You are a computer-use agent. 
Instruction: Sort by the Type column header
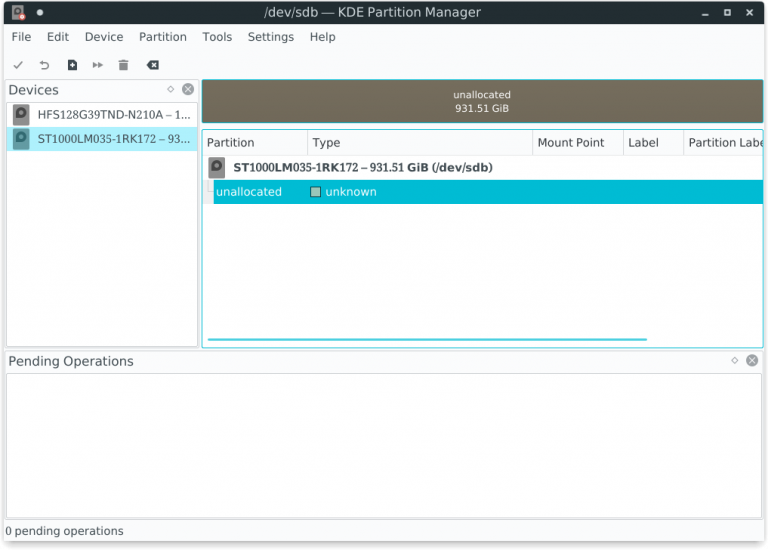click(x=420, y=143)
